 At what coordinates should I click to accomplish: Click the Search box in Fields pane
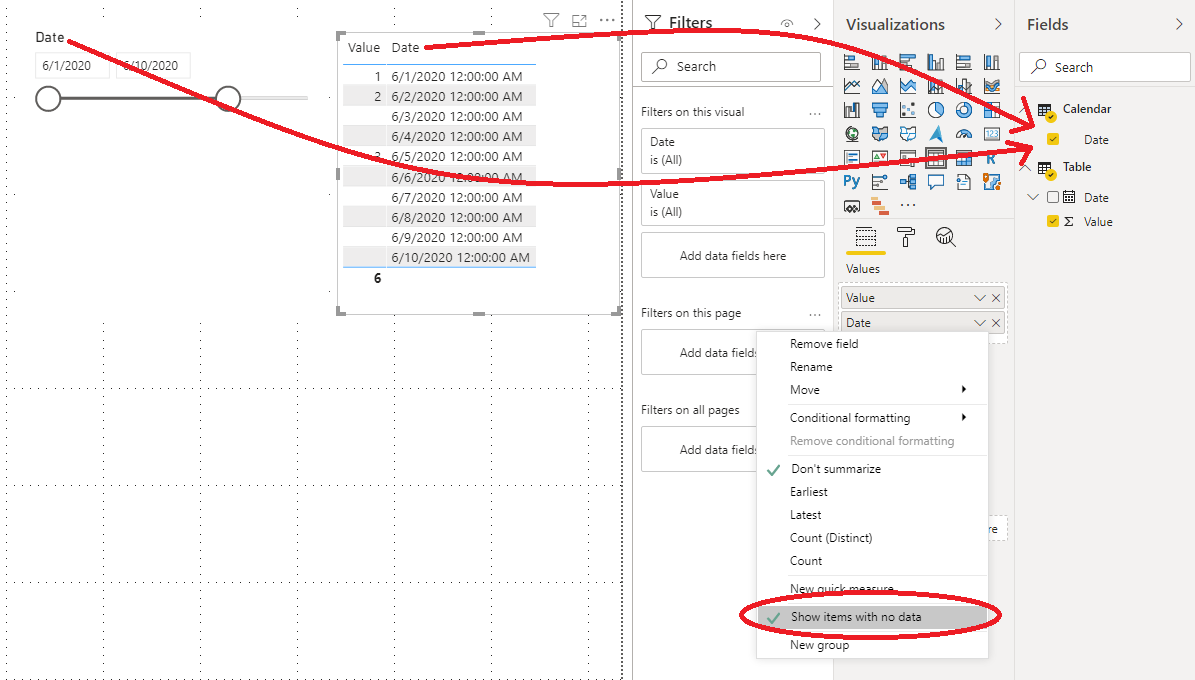click(x=1104, y=67)
